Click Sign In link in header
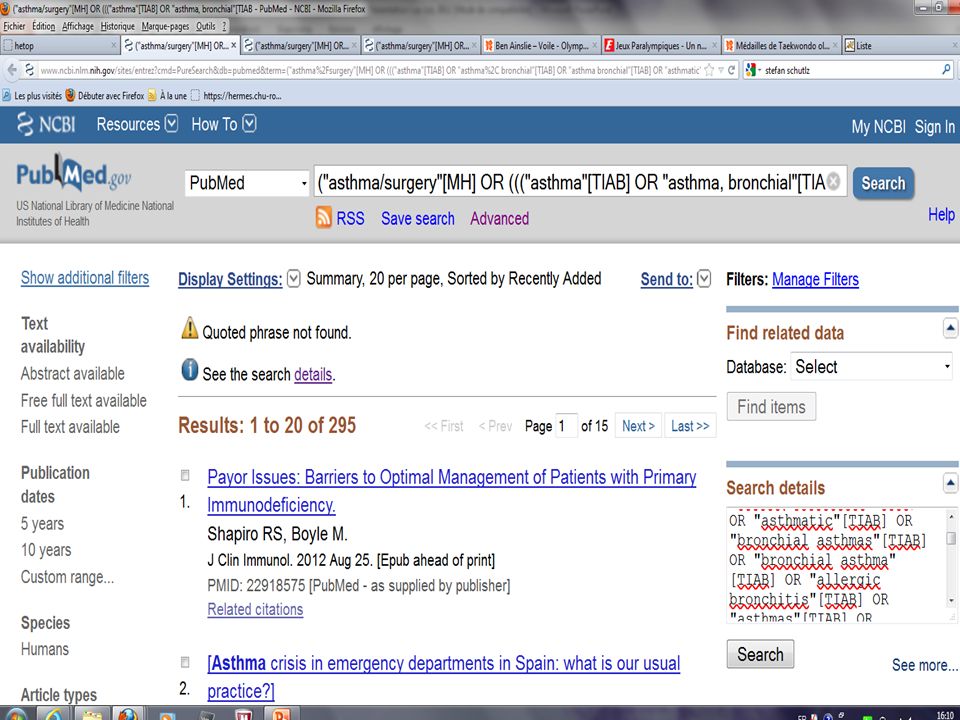 pyautogui.click(x=934, y=127)
